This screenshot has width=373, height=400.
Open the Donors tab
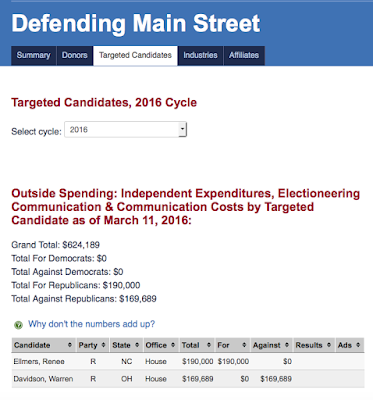pyautogui.click(x=75, y=55)
